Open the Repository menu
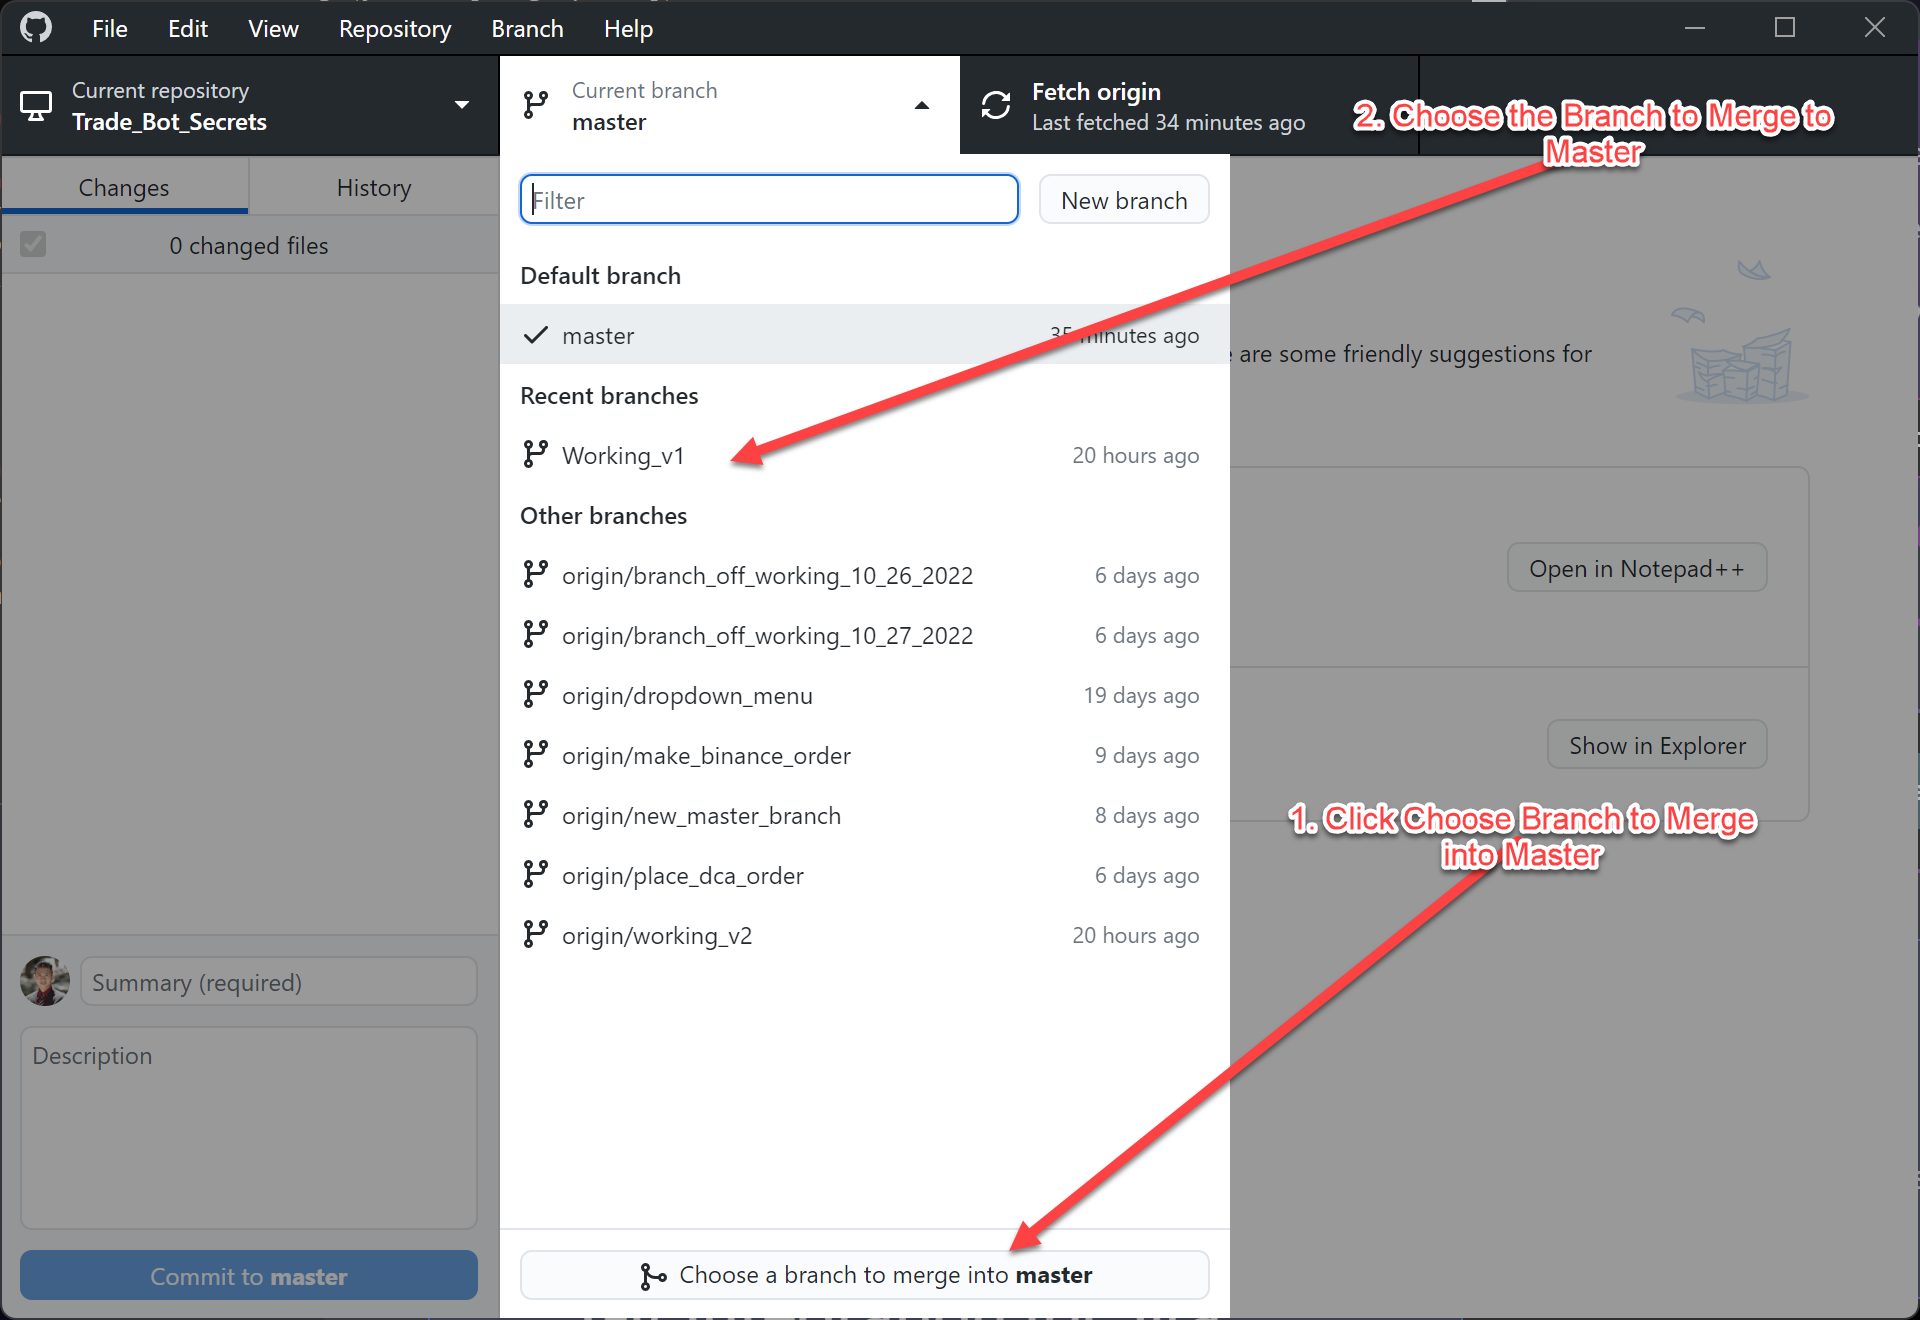Viewport: 1920px width, 1320px height. [394, 29]
